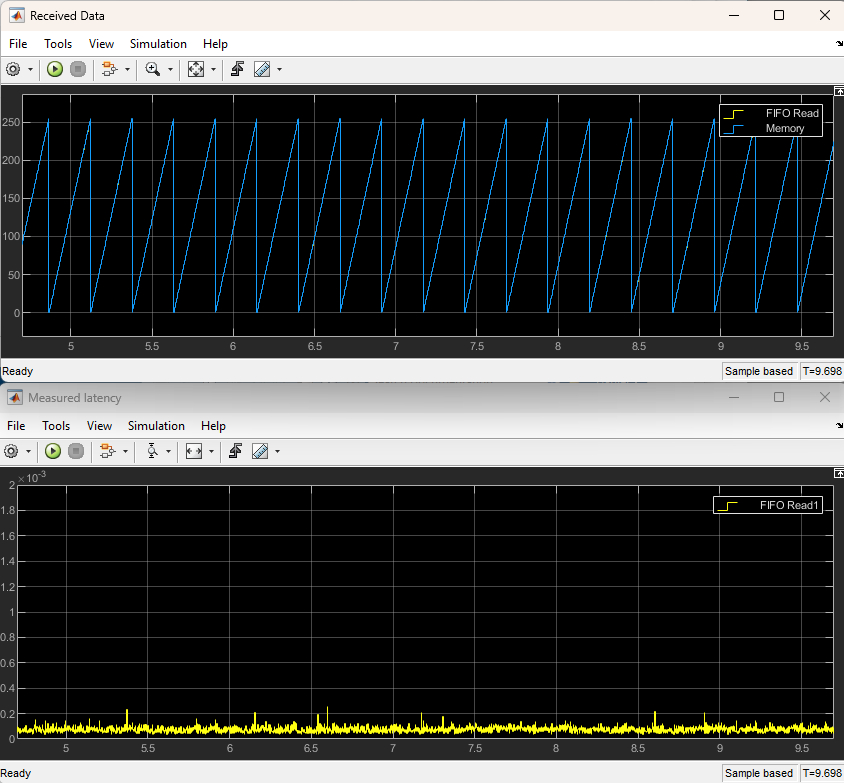Click maximize axes icon at Received Data plot corner
Viewport: 844px width, 783px height.
point(839,91)
